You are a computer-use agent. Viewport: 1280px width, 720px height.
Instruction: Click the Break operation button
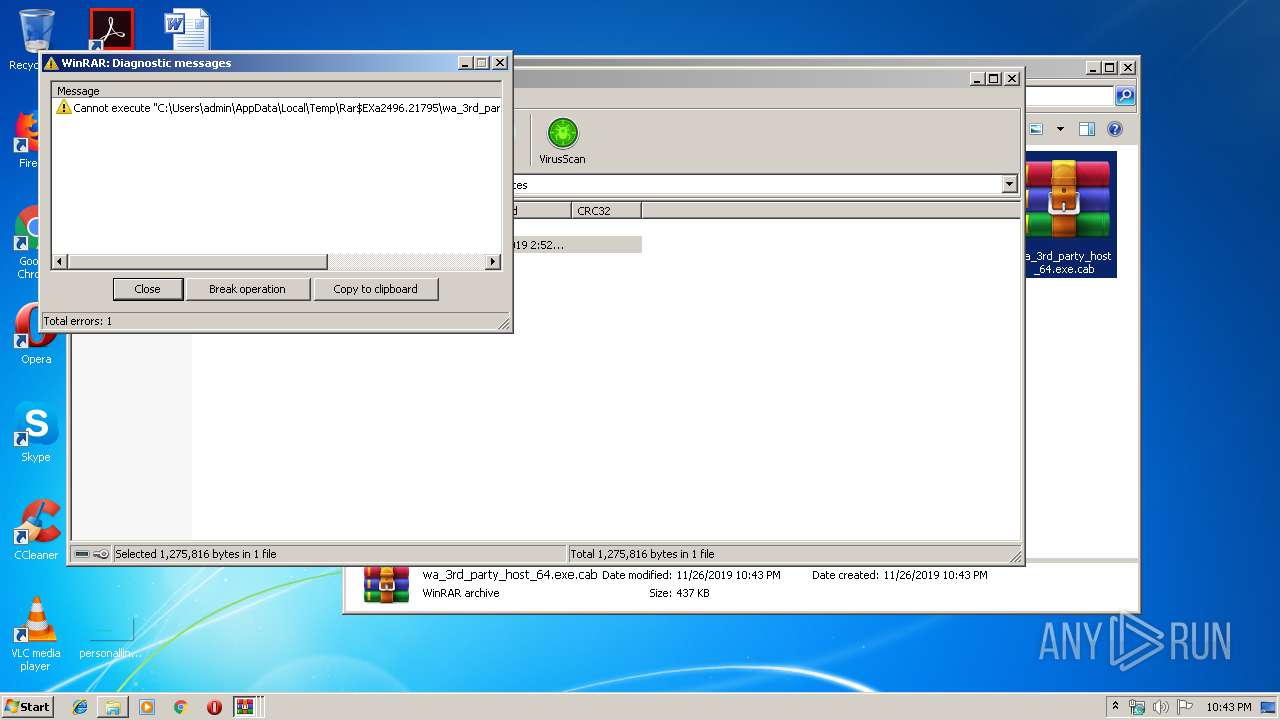tap(247, 289)
